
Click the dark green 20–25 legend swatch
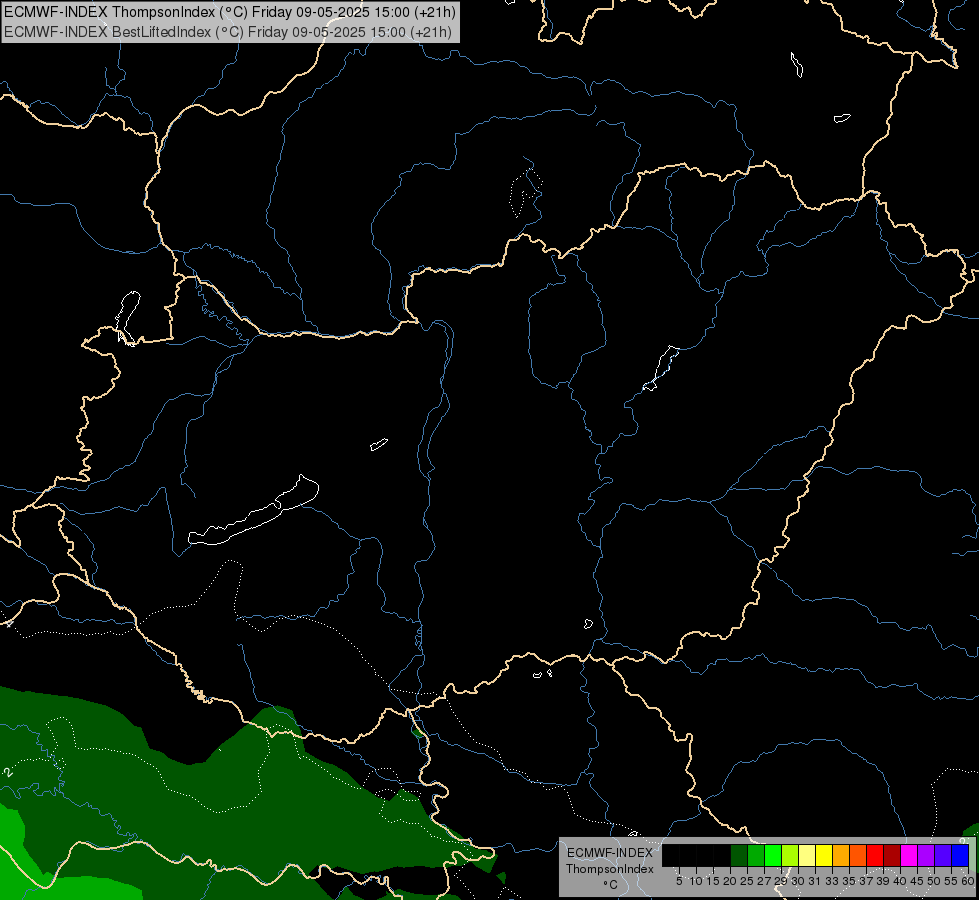pos(739,855)
